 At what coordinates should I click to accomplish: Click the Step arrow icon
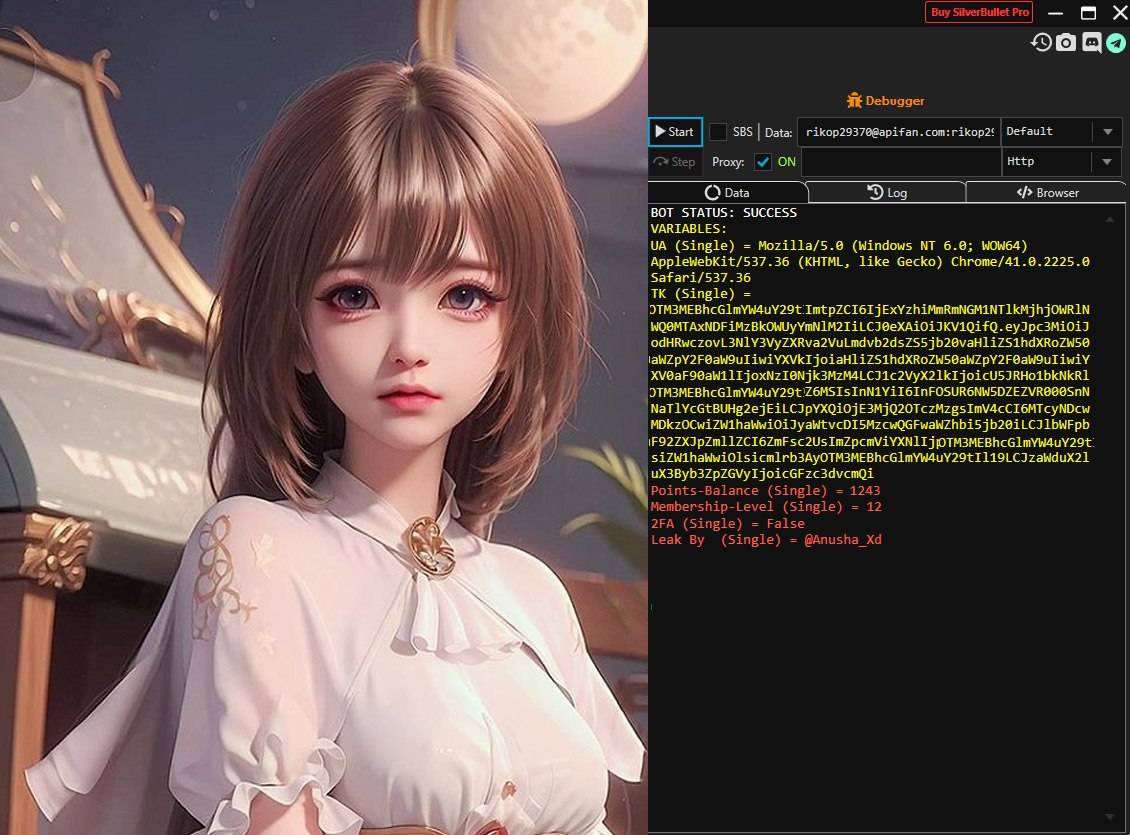click(660, 162)
